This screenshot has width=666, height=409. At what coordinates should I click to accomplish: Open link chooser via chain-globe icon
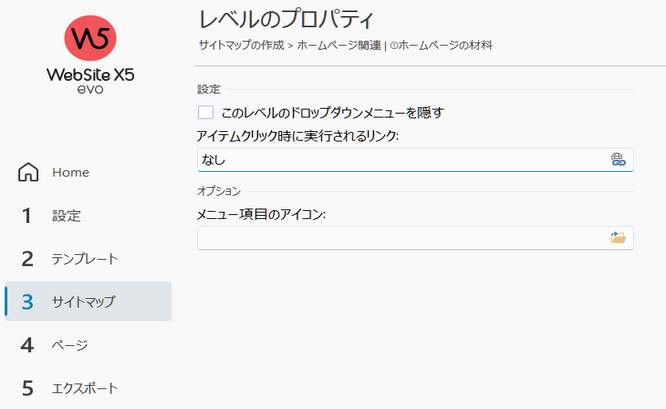tap(618, 160)
